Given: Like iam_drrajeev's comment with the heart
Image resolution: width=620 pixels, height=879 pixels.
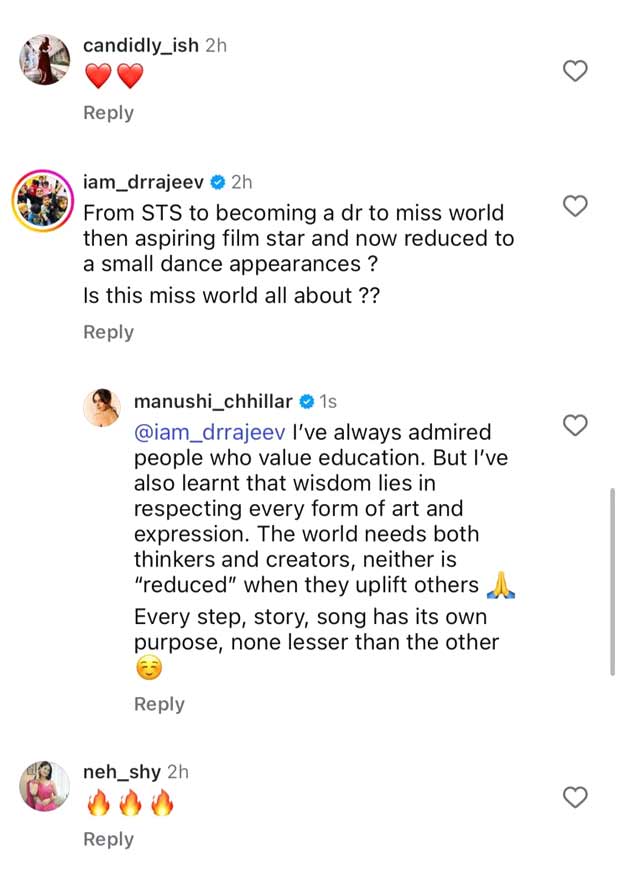Looking at the screenshot, I should pos(575,206).
